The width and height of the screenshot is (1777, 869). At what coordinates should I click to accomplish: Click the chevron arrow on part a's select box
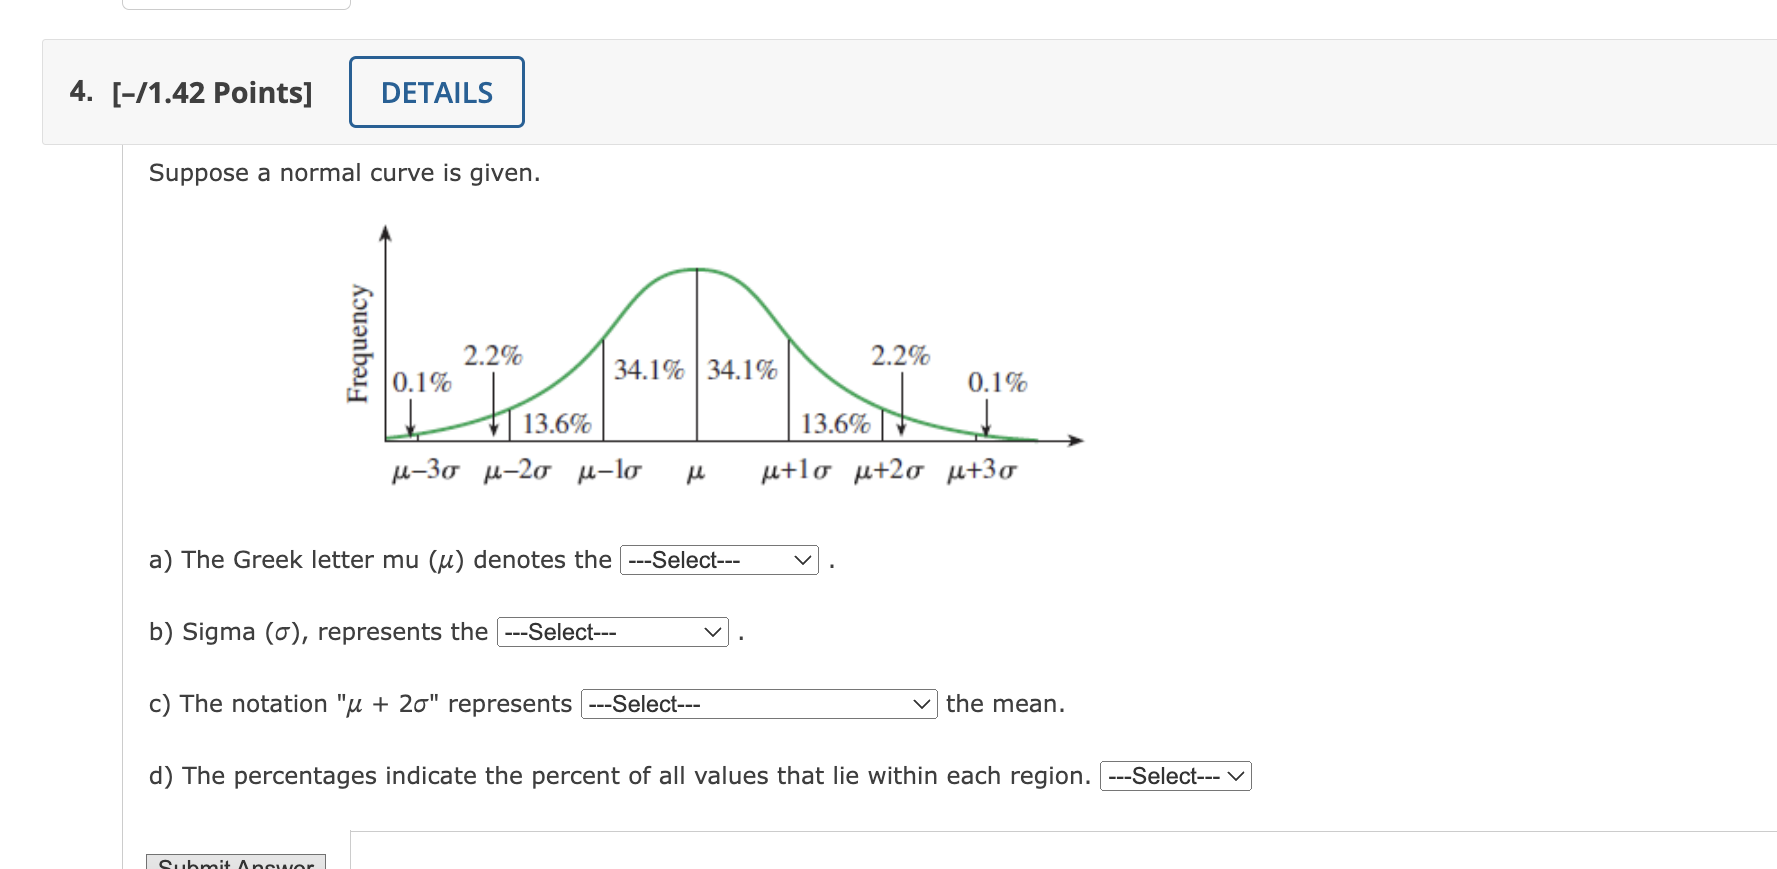click(801, 560)
